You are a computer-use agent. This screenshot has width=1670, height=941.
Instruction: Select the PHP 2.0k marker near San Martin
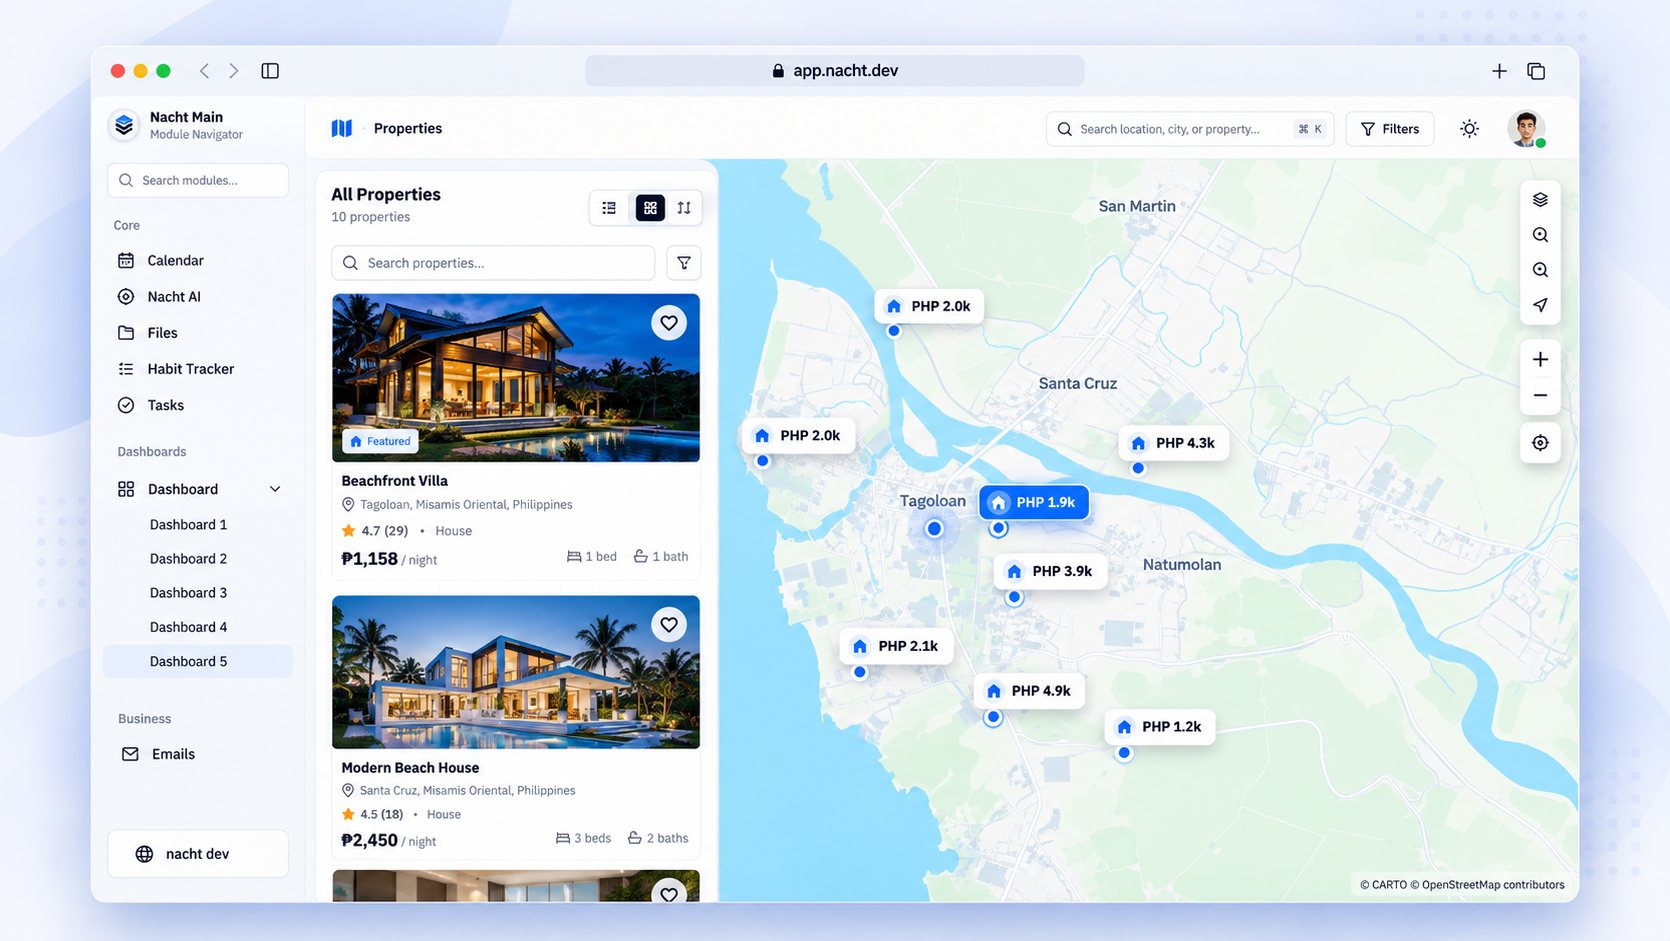[x=929, y=306]
